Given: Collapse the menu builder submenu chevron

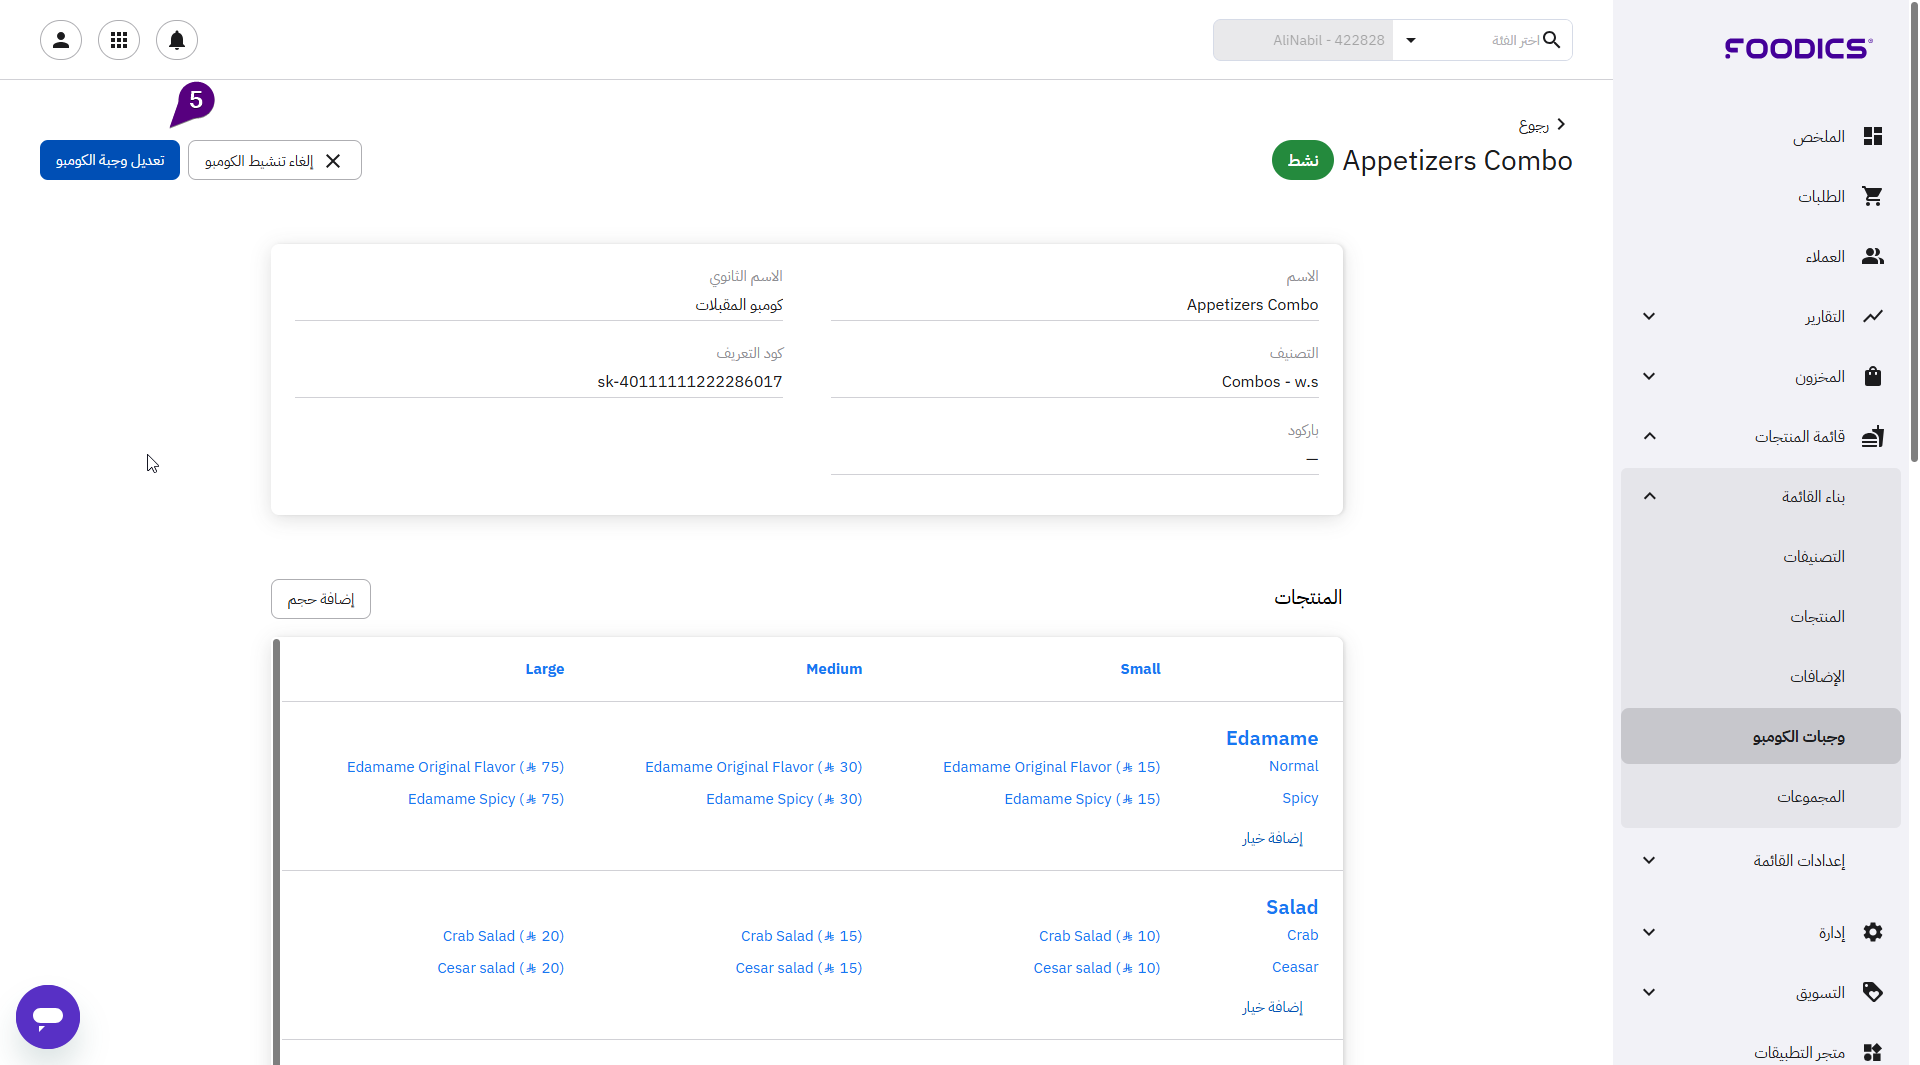Looking at the screenshot, I should pos(1649,497).
